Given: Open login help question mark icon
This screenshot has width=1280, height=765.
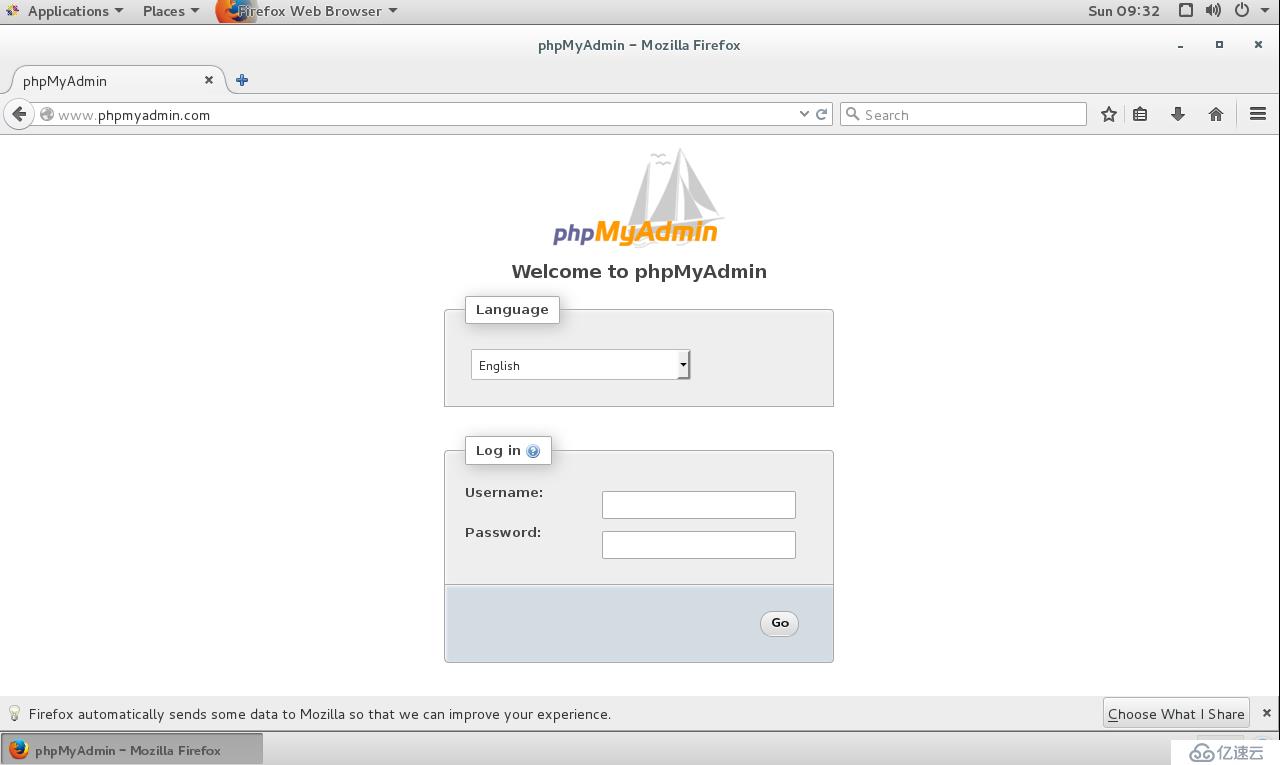Looking at the screenshot, I should click(533, 451).
